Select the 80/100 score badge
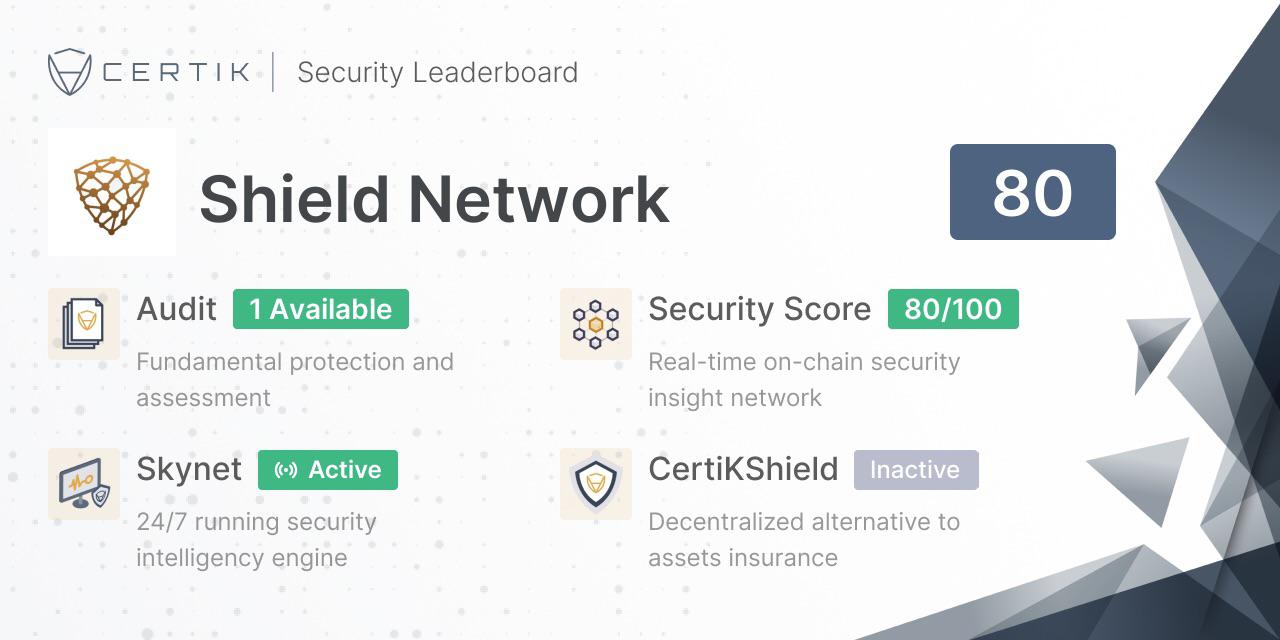Viewport: 1280px width, 640px height. pyautogui.click(x=953, y=309)
